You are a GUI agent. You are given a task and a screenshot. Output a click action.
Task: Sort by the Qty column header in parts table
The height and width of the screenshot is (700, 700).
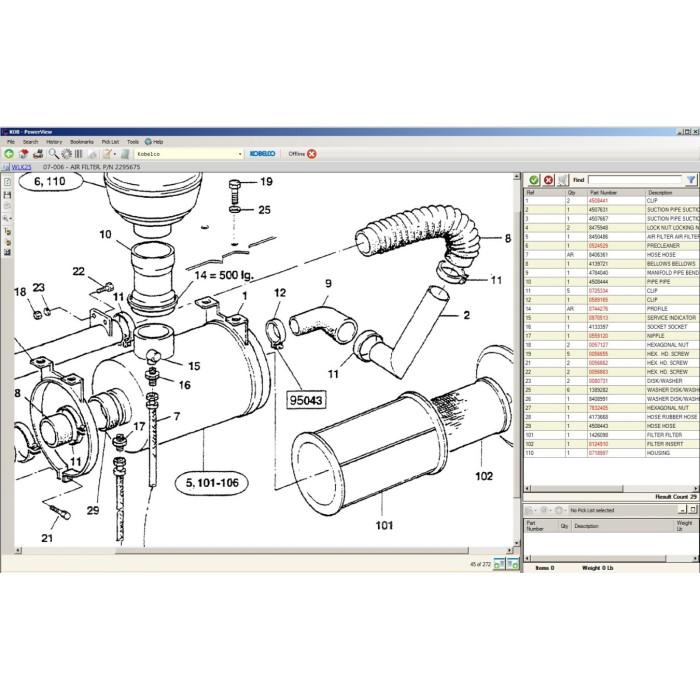click(576, 192)
